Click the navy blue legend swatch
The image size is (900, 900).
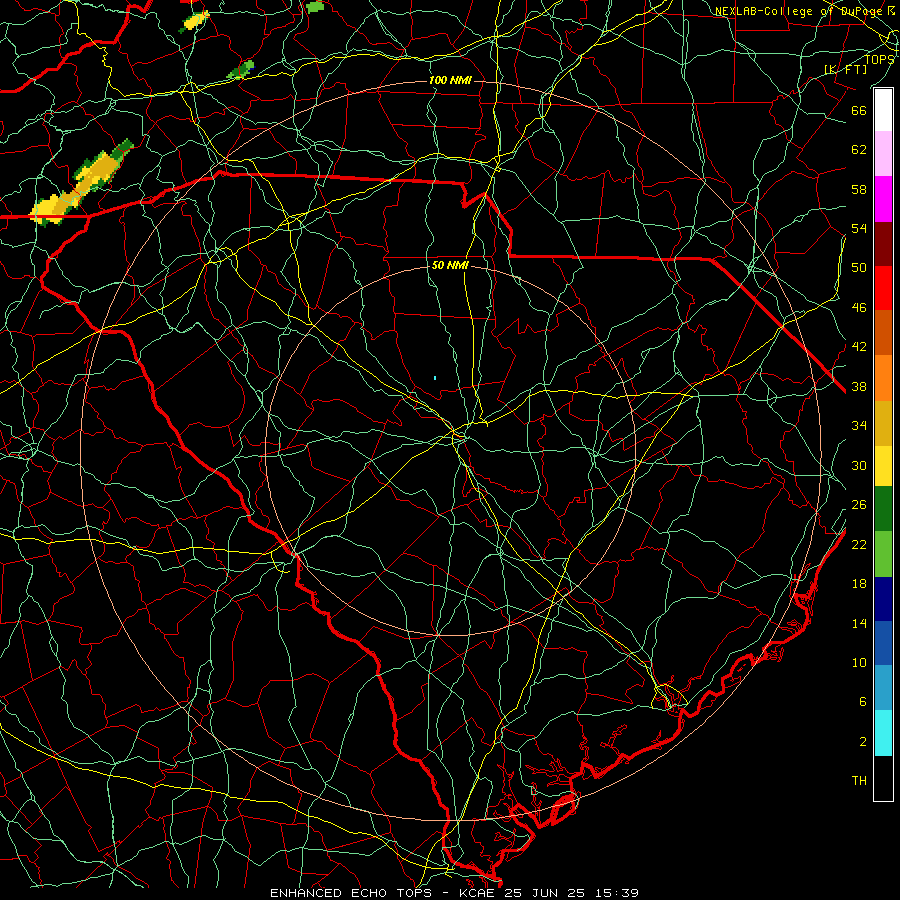[883, 599]
